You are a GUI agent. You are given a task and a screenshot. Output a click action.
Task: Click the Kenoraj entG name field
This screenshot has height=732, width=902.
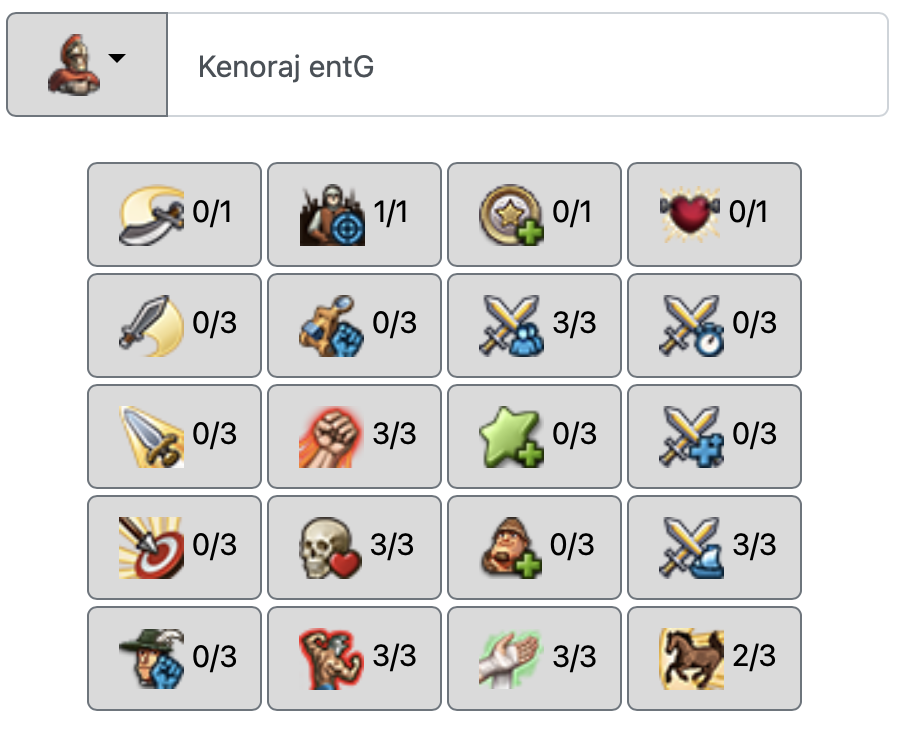point(527,66)
